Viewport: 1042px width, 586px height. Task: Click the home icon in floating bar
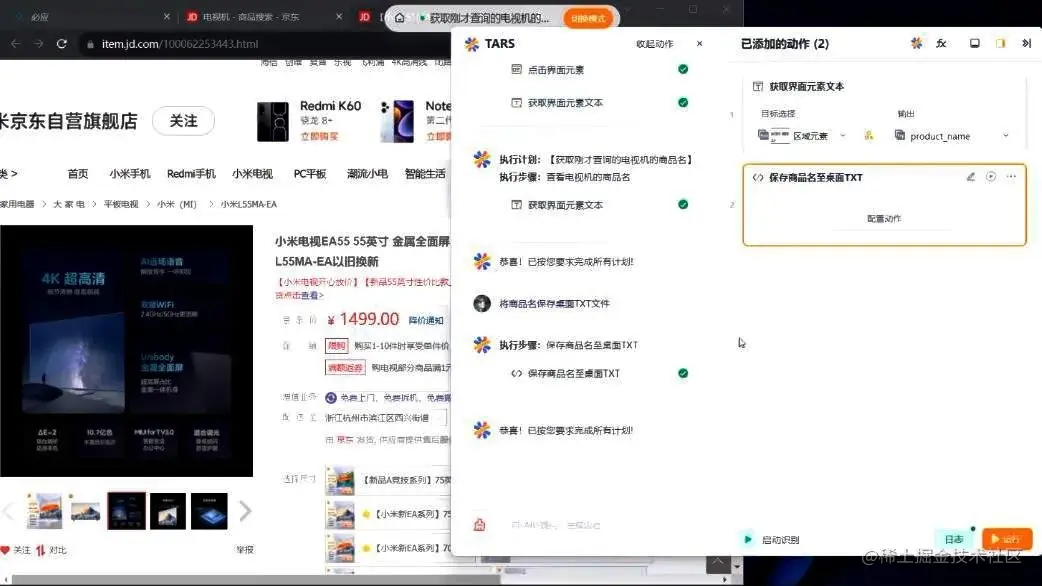399,18
